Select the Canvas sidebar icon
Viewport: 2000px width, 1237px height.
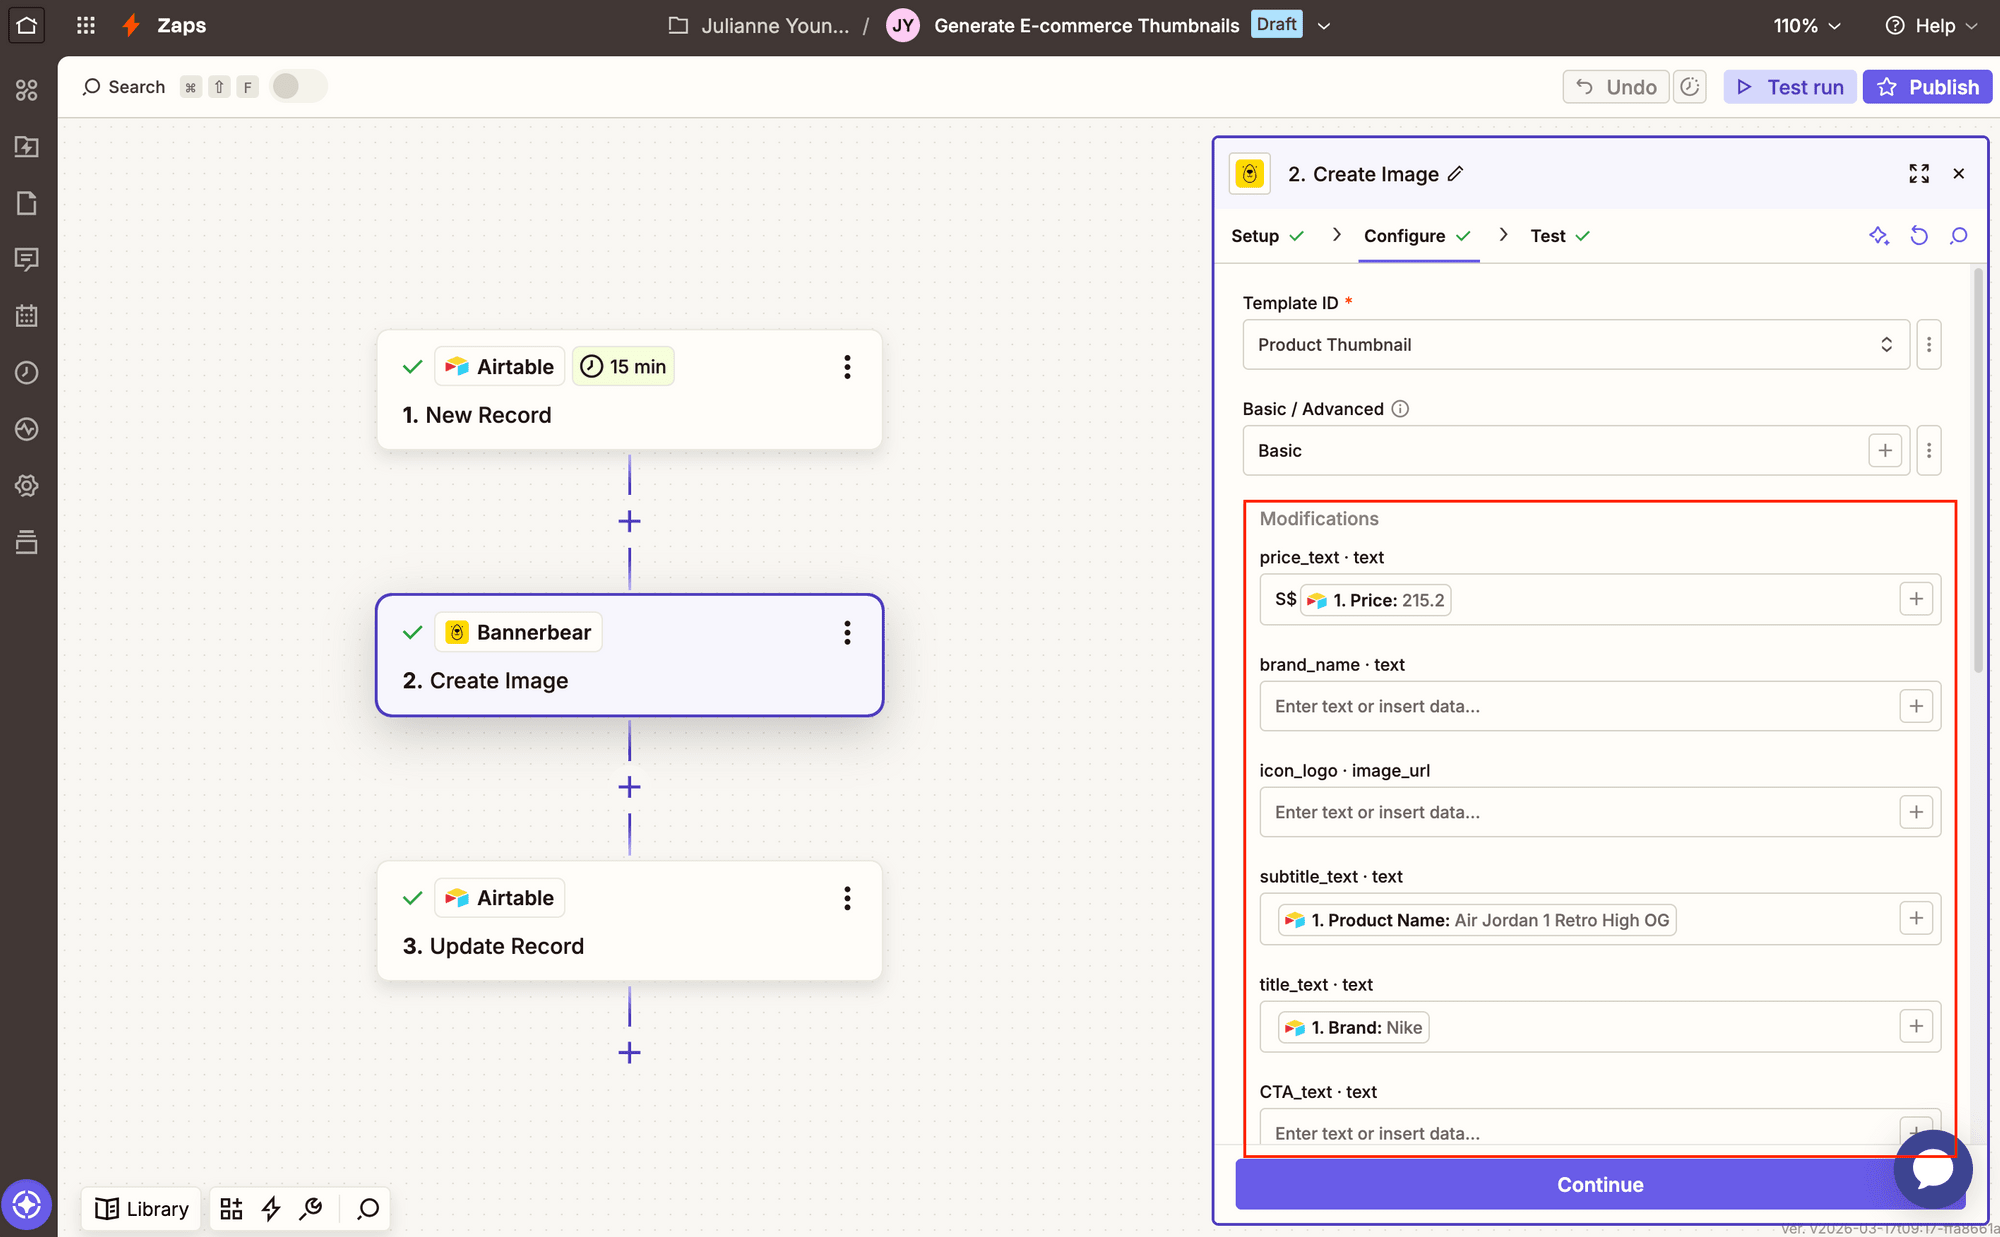27,90
